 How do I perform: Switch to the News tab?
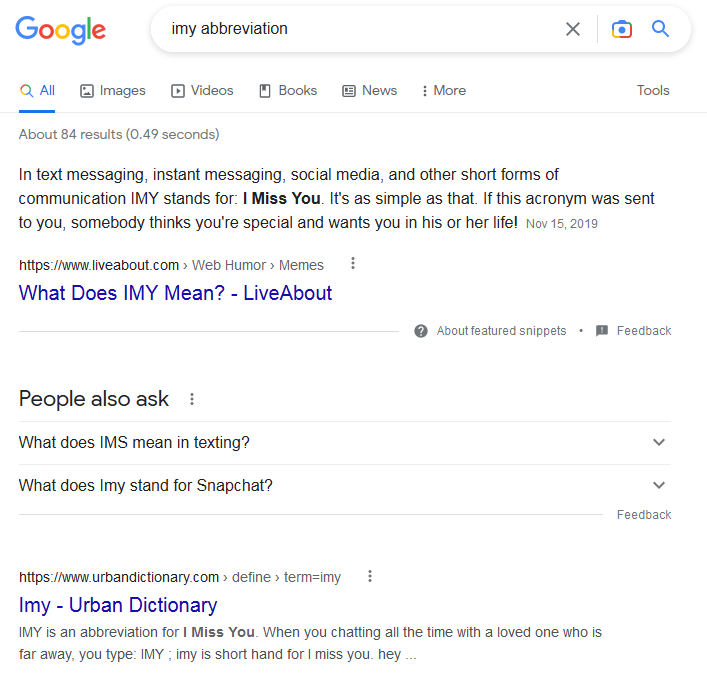pos(369,91)
